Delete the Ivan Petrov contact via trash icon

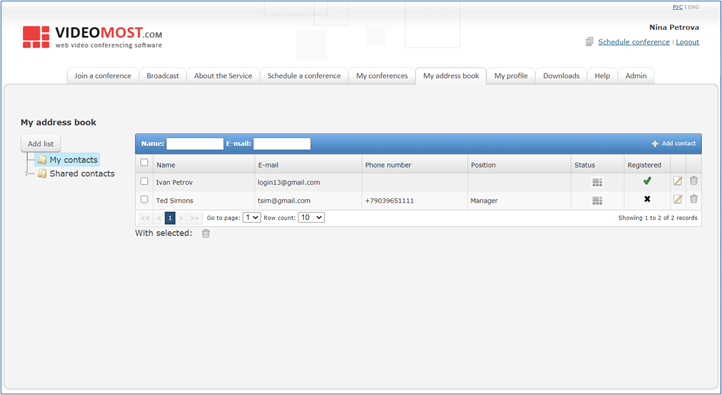pyautogui.click(x=693, y=180)
